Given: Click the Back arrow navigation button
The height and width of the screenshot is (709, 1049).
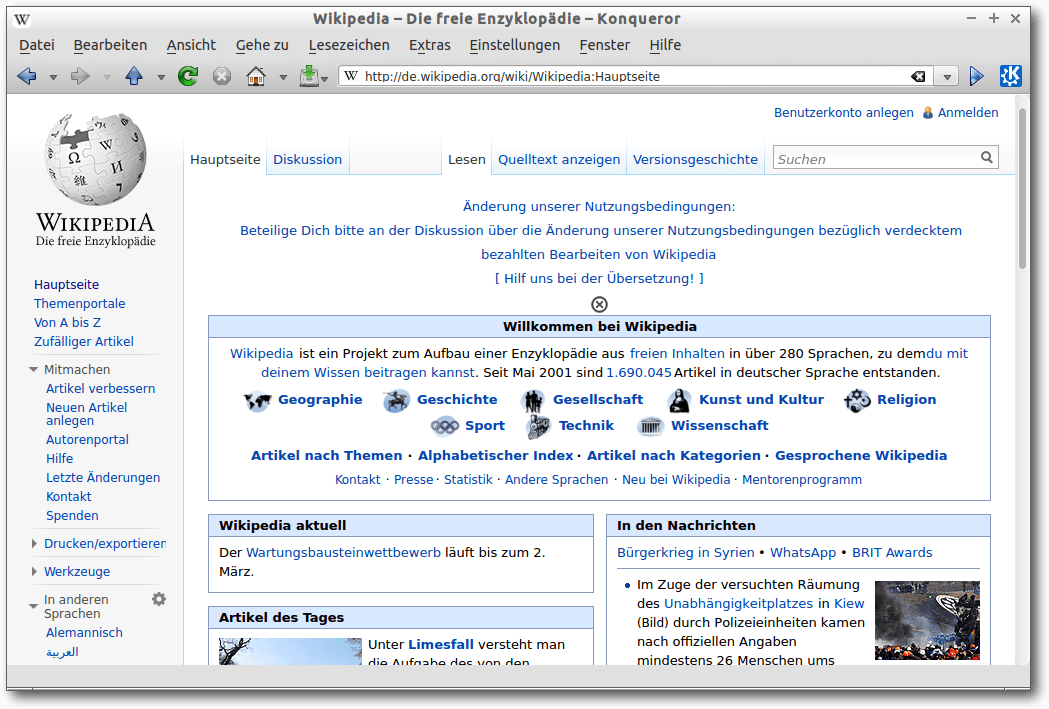Looking at the screenshot, I should (27, 76).
